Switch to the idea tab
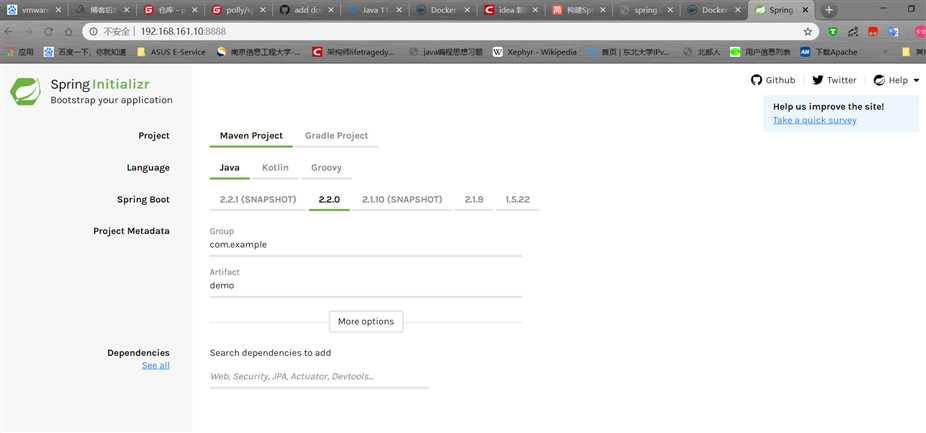The height and width of the screenshot is (433, 926). tap(512, 10)
